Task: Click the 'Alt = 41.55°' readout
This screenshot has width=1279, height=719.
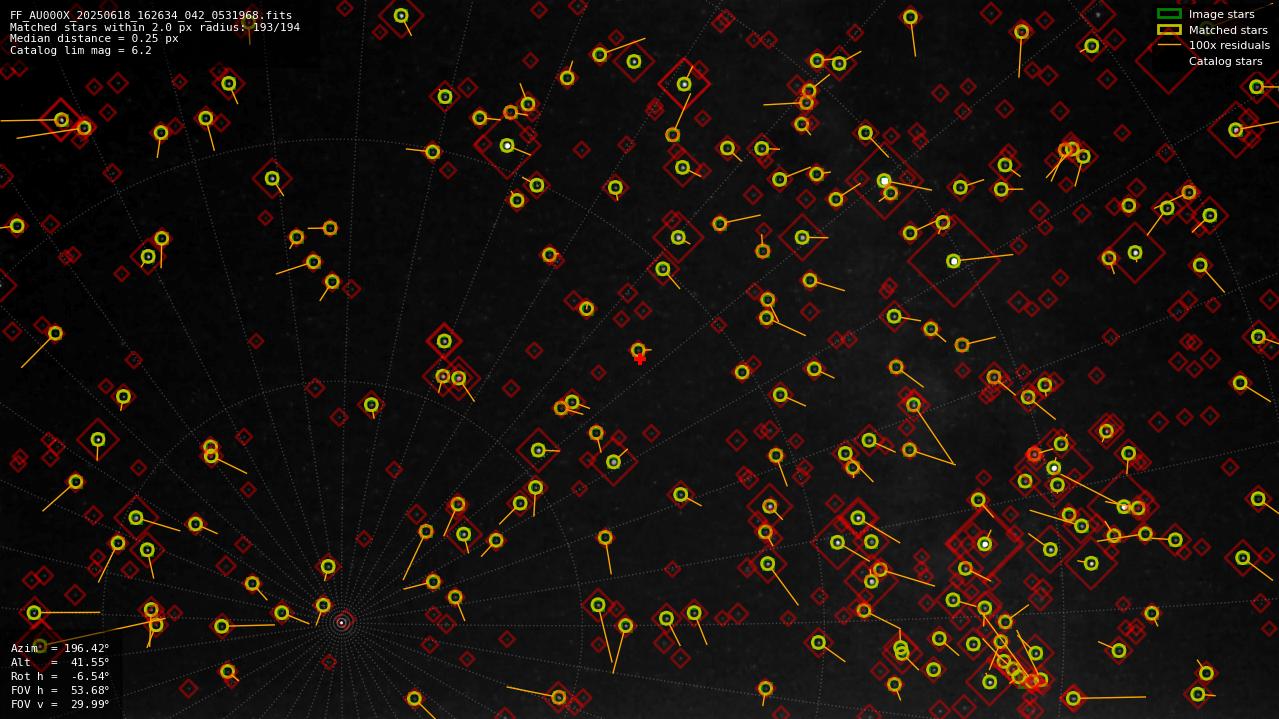Action: pyautogui.click(x=60, y=662)
